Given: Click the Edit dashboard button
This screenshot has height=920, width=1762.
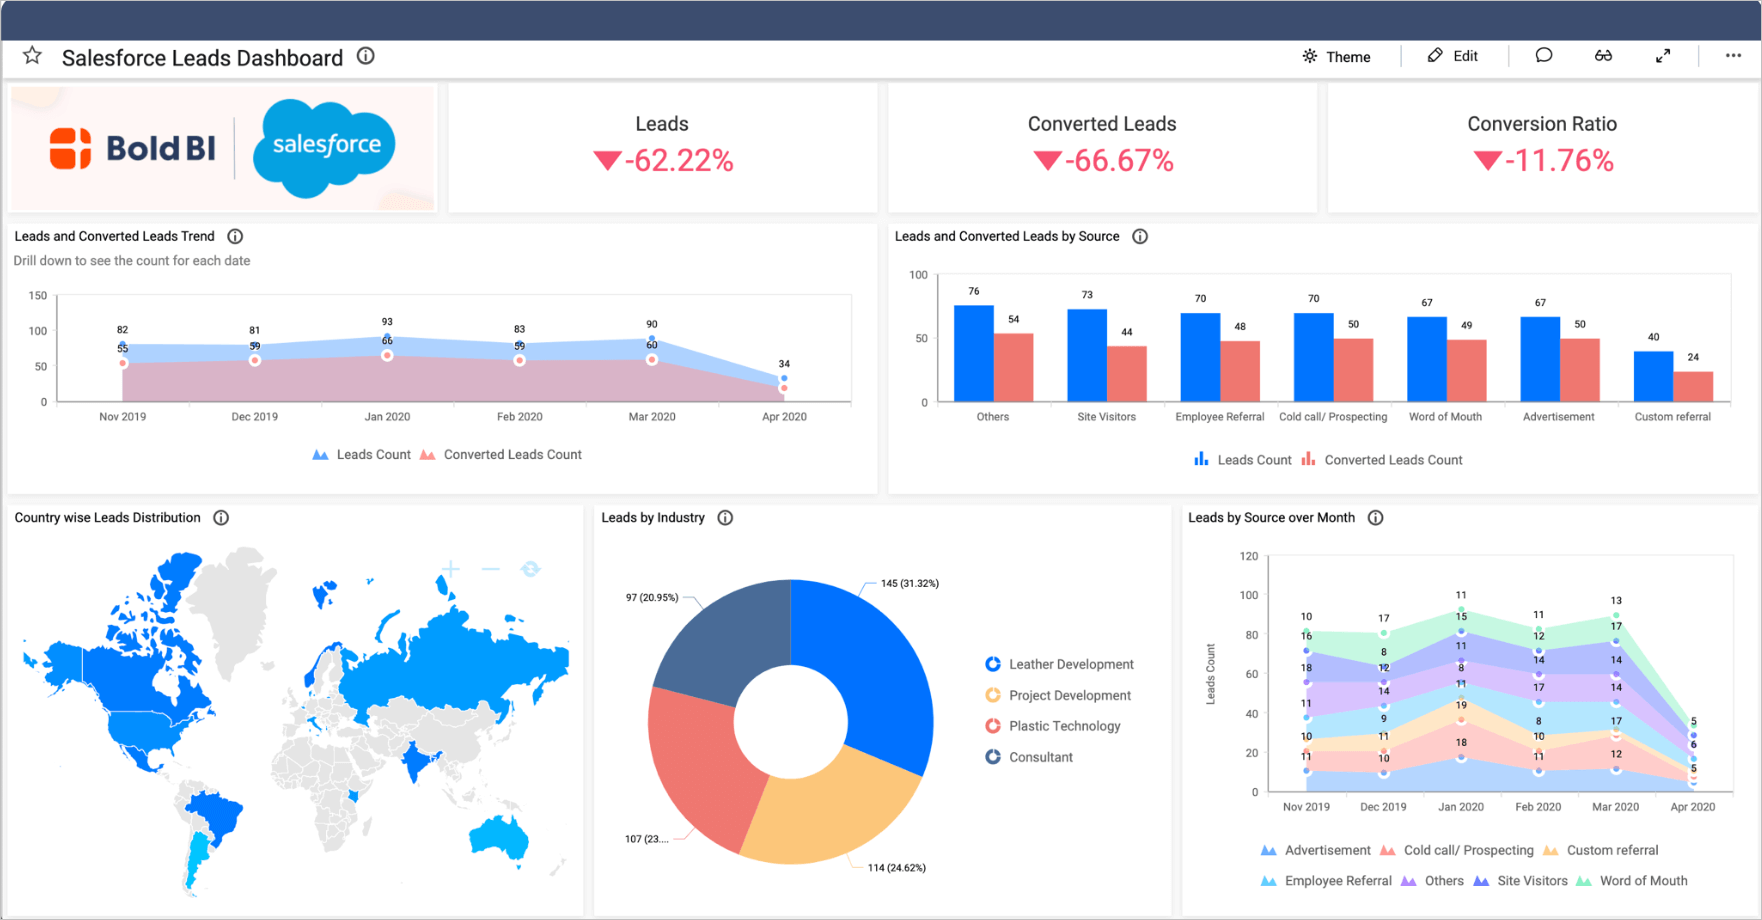Looking at the screenshot, I should [x=1452, y=56].
